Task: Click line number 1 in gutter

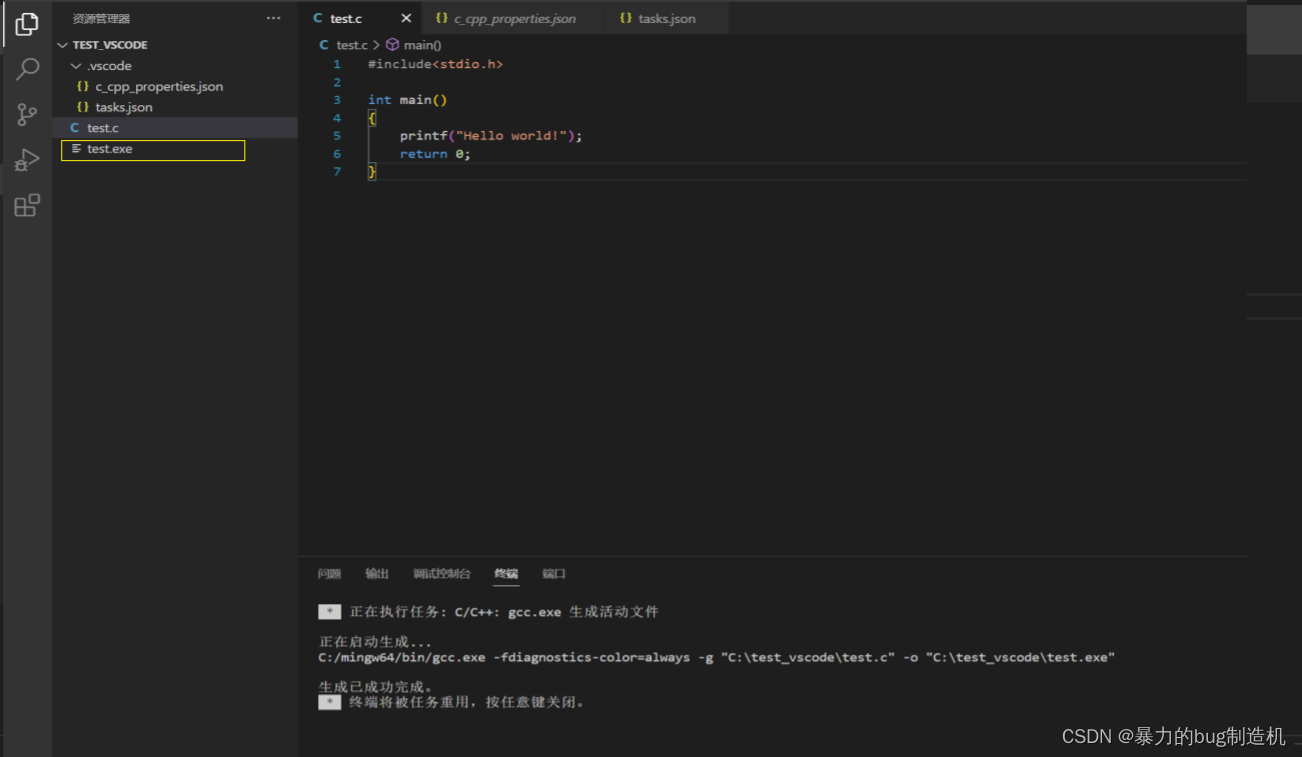Action: pos(337,64)
